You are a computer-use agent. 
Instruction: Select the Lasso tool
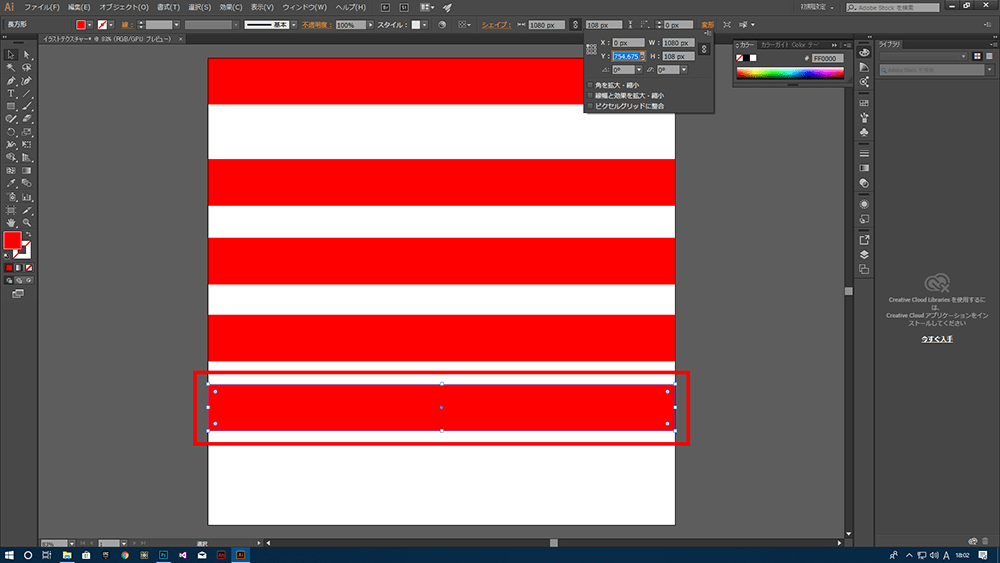(27, 68)
